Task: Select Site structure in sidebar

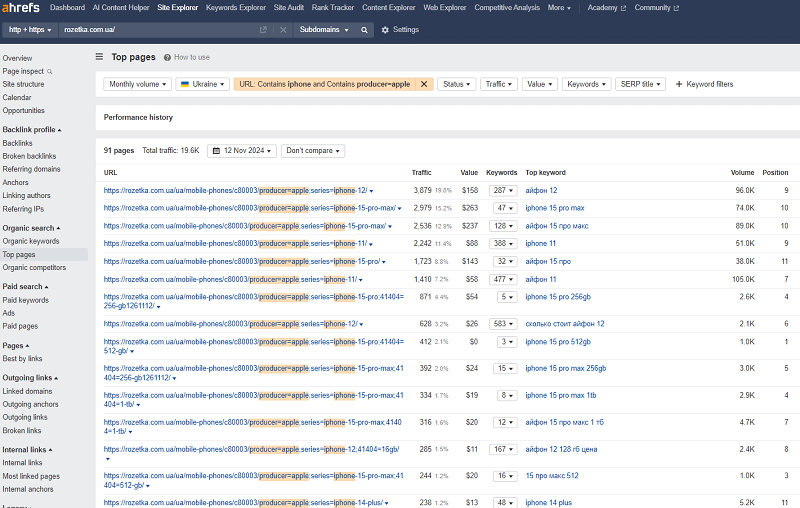Action: (x=23, y=84)
